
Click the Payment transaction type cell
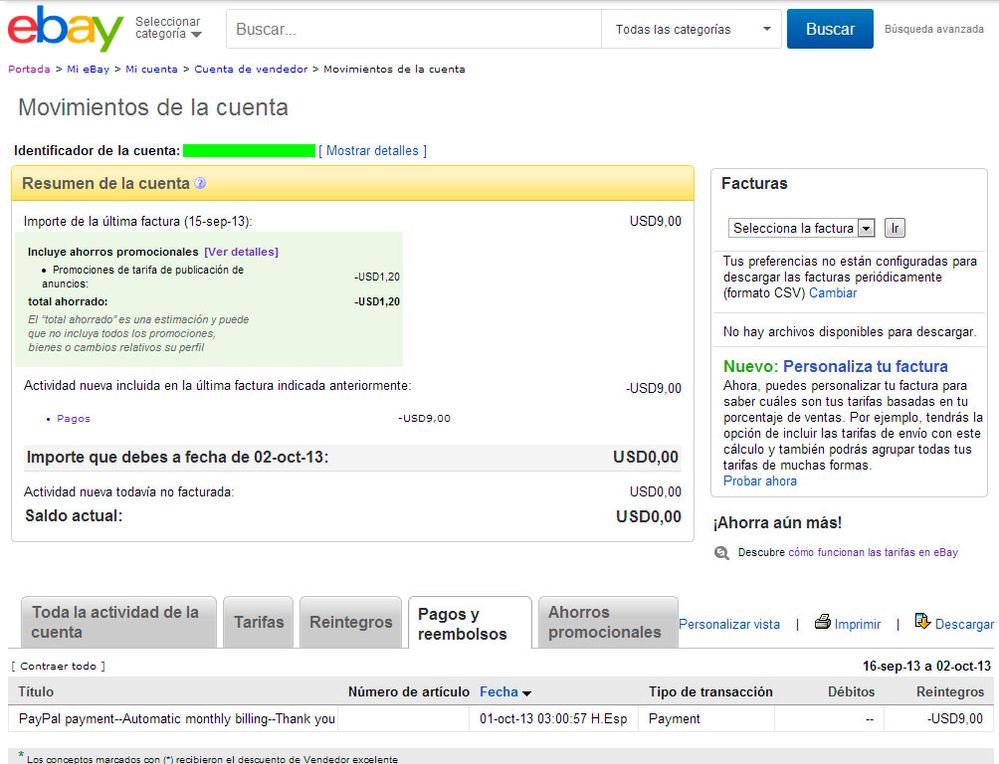(x=674, y=719)
